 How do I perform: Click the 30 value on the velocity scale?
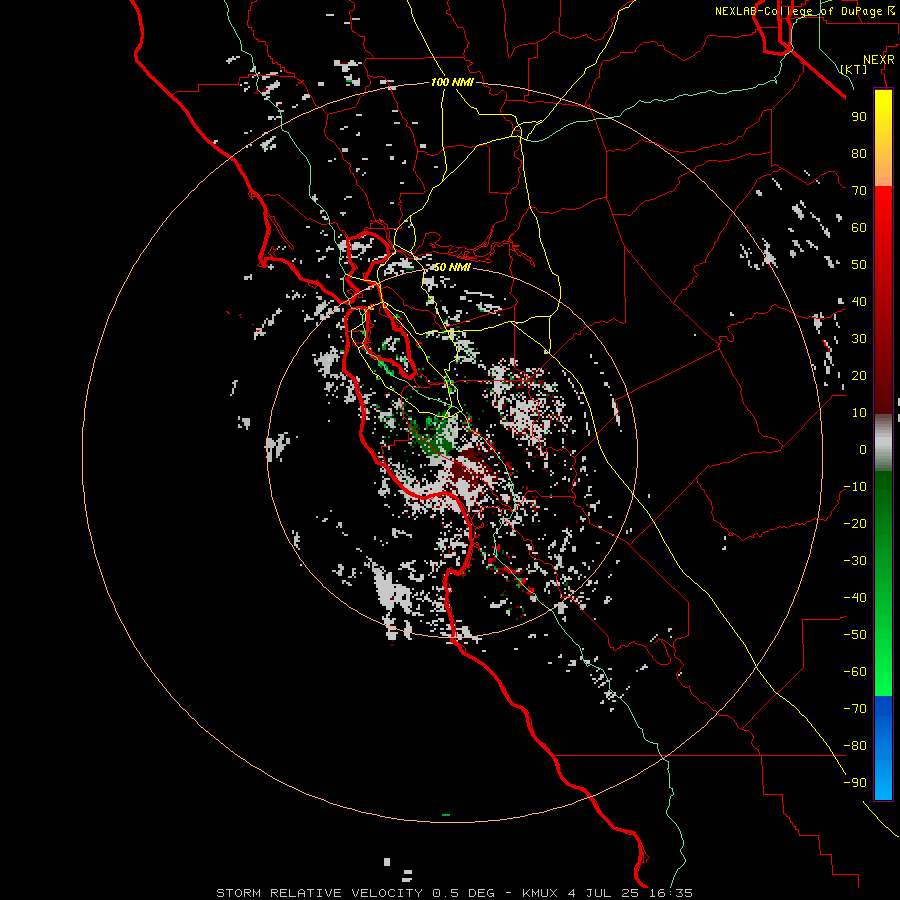859,339
